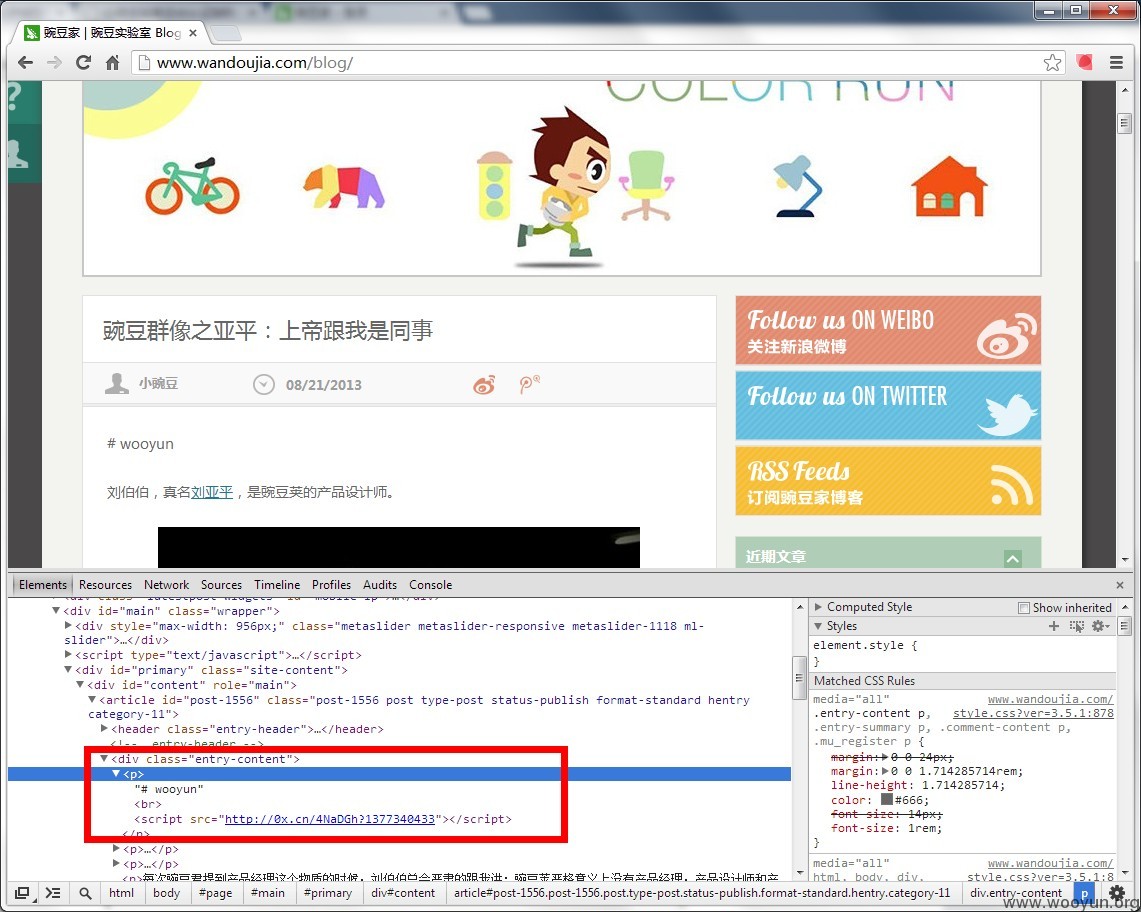Collapse the div entry-content node
This screenshot has width=1141, height=912.
(x=104, y=758)
